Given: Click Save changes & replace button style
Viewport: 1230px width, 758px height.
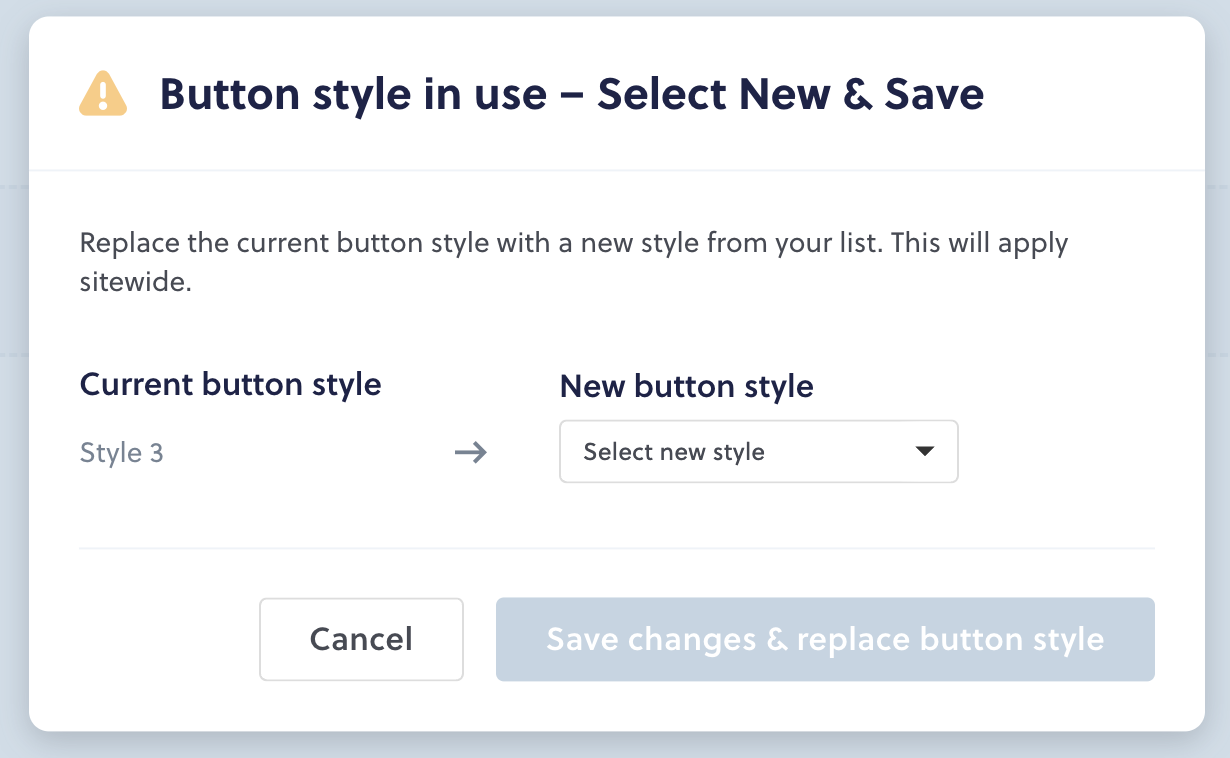Looking at the screenshot, I should coord(825,639).
